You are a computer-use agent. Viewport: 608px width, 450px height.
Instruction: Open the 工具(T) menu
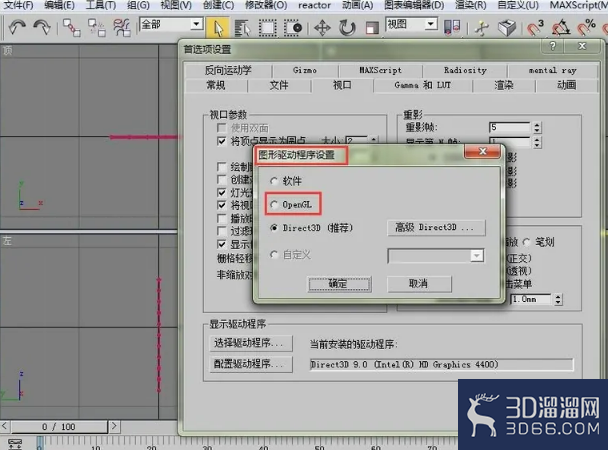pyautogui.click(x=100, y=5)
